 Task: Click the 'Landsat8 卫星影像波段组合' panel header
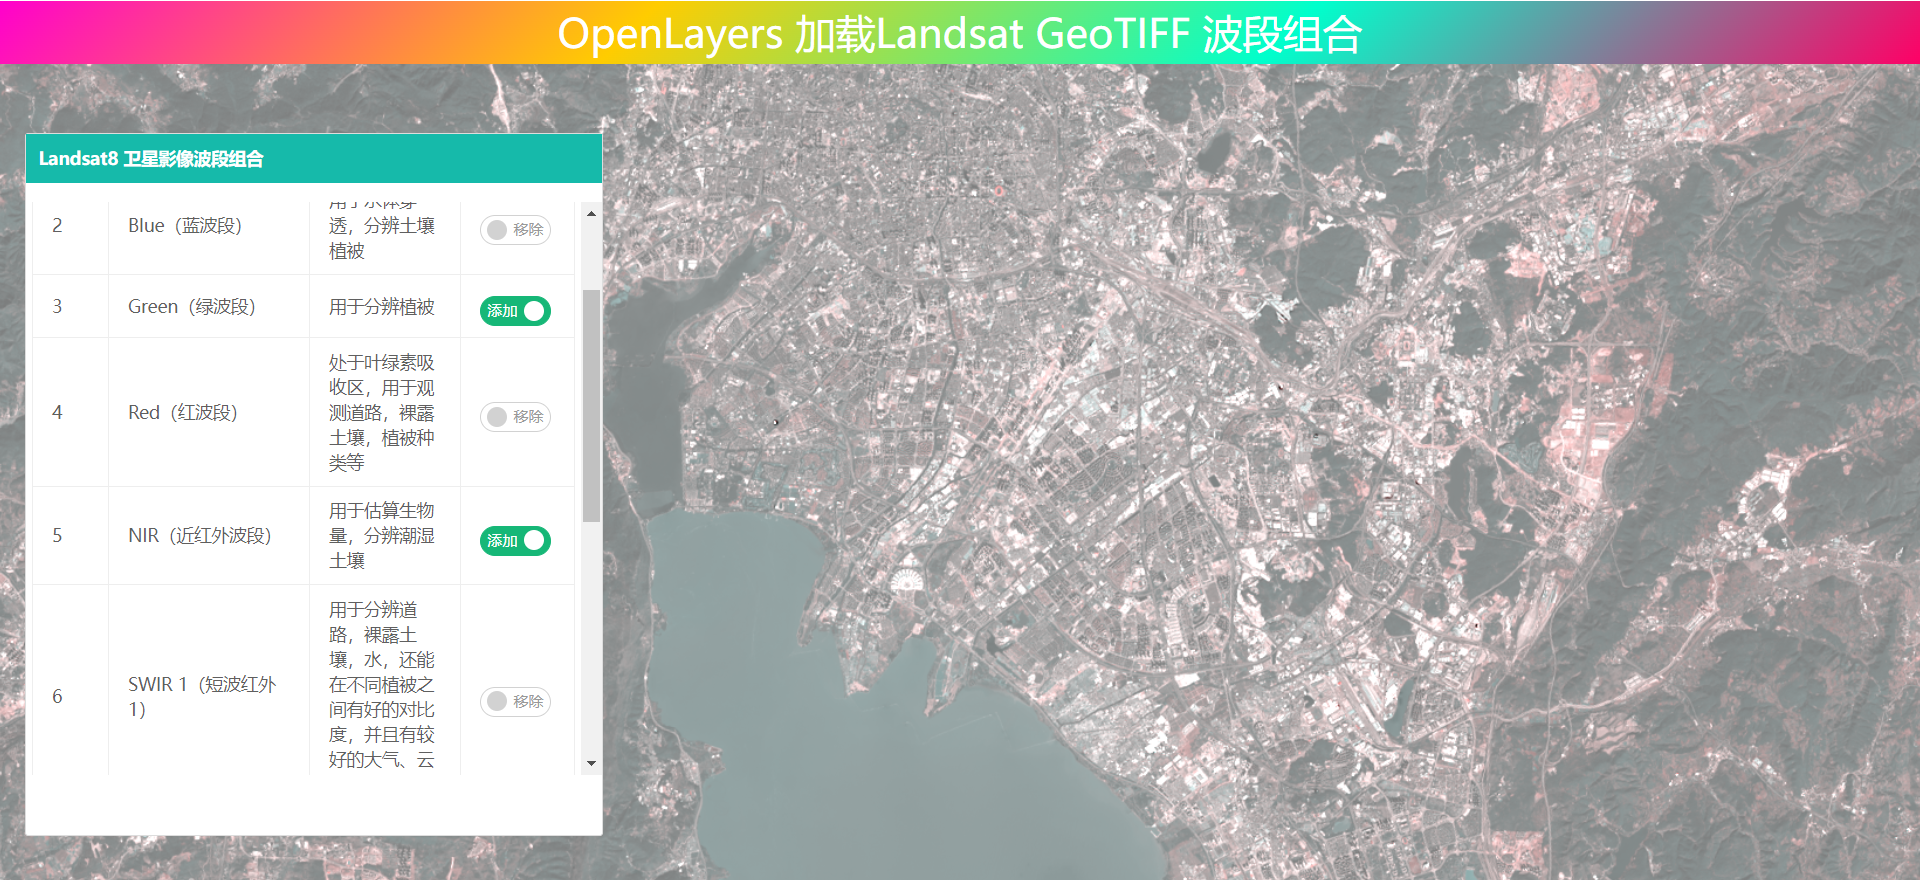(314, 159)
